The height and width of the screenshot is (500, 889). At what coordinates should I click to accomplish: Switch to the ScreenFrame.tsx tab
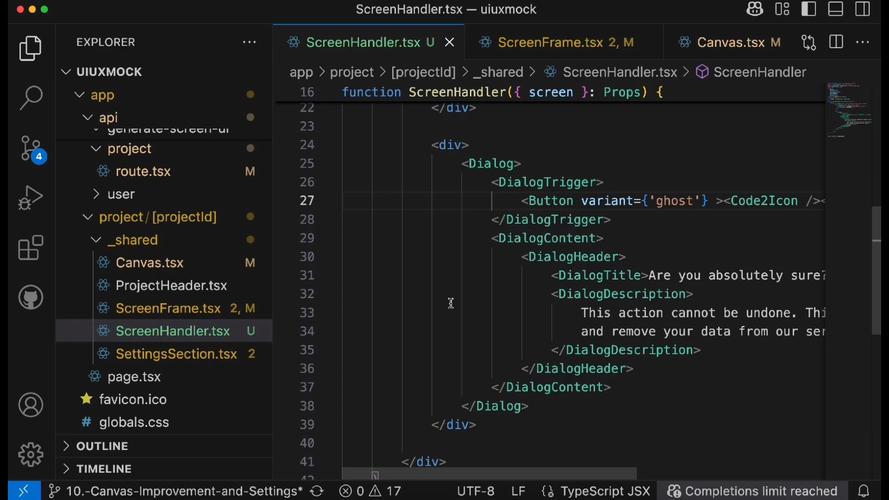(550, 42)
